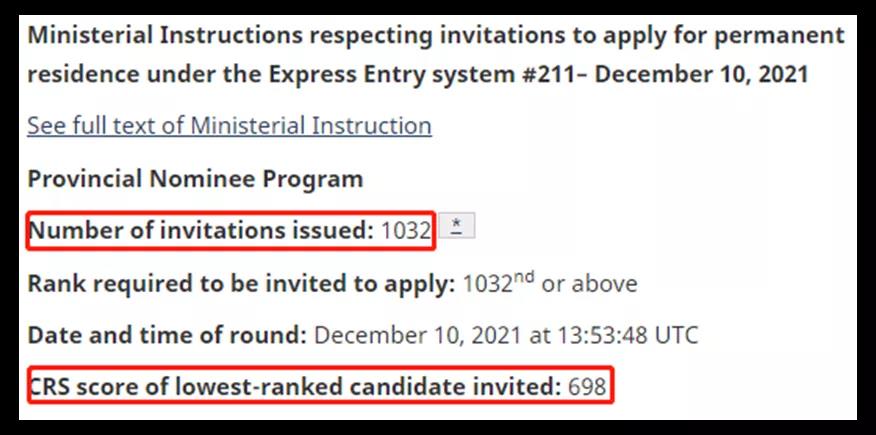
Task: Click the Provincial Nominee Program heading
Action: click(196, 179)
